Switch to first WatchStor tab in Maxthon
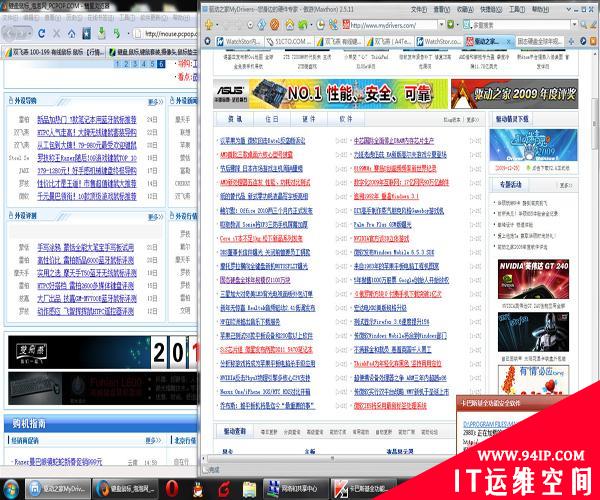The height and width of the screenshot is (500, 600). tap(240, 41)
